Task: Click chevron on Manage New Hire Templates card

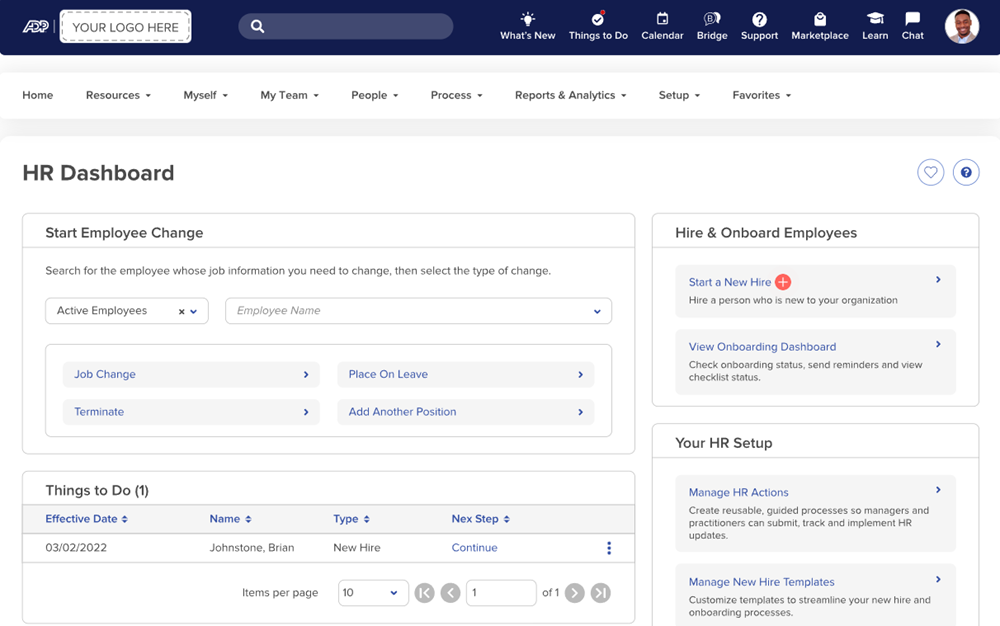Action: click(x=938, y=579)
